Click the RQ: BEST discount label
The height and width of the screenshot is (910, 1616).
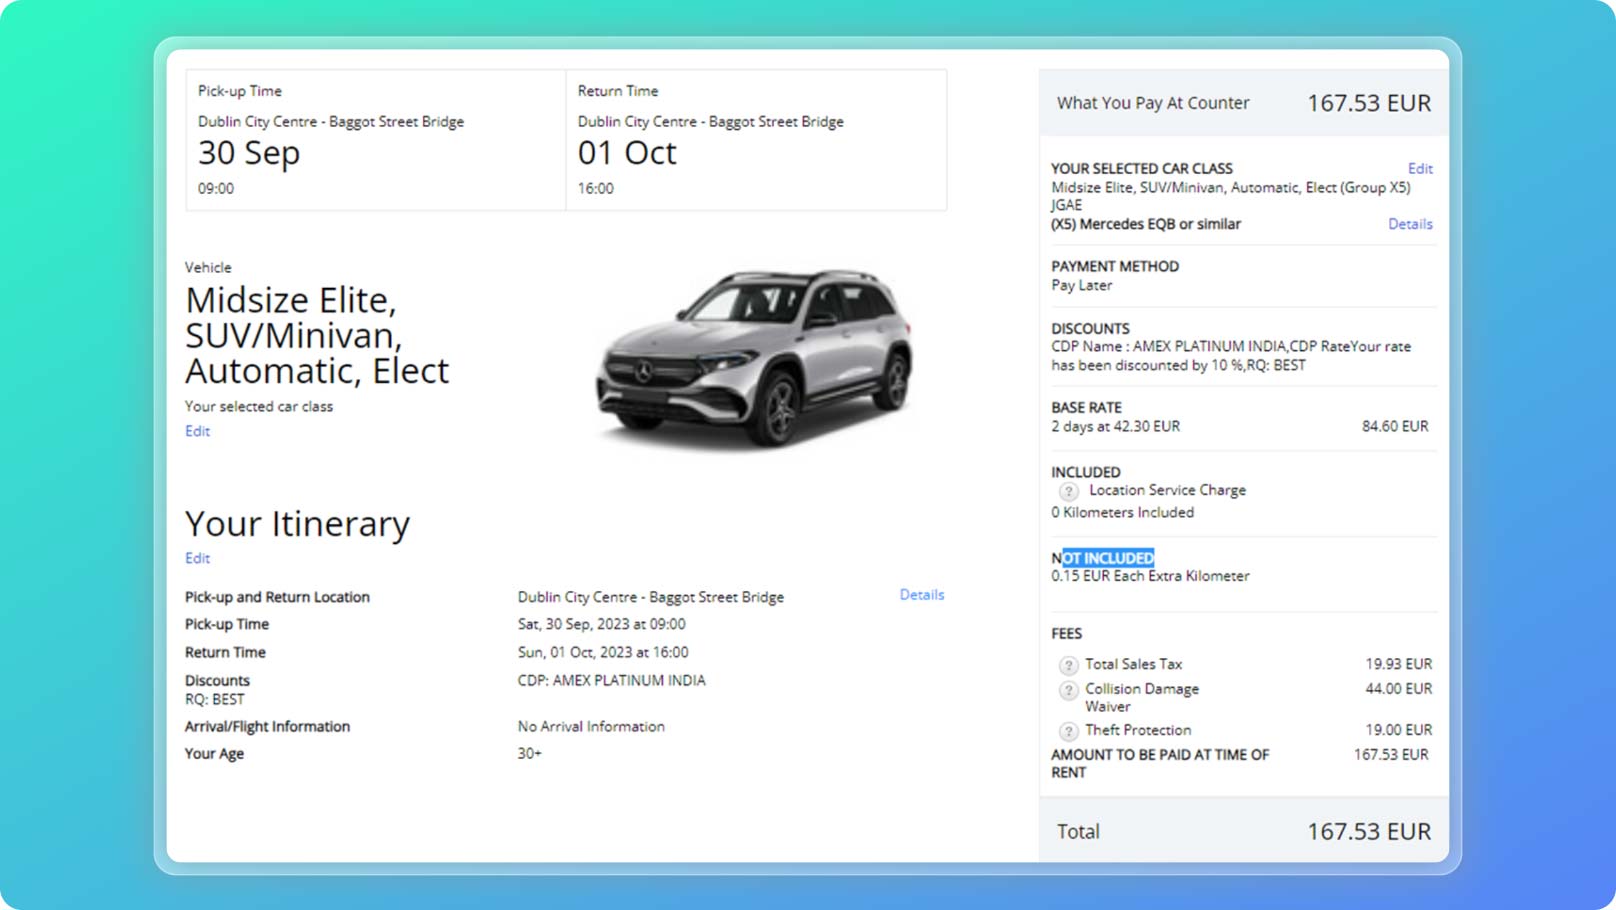[x=214, y=699]
